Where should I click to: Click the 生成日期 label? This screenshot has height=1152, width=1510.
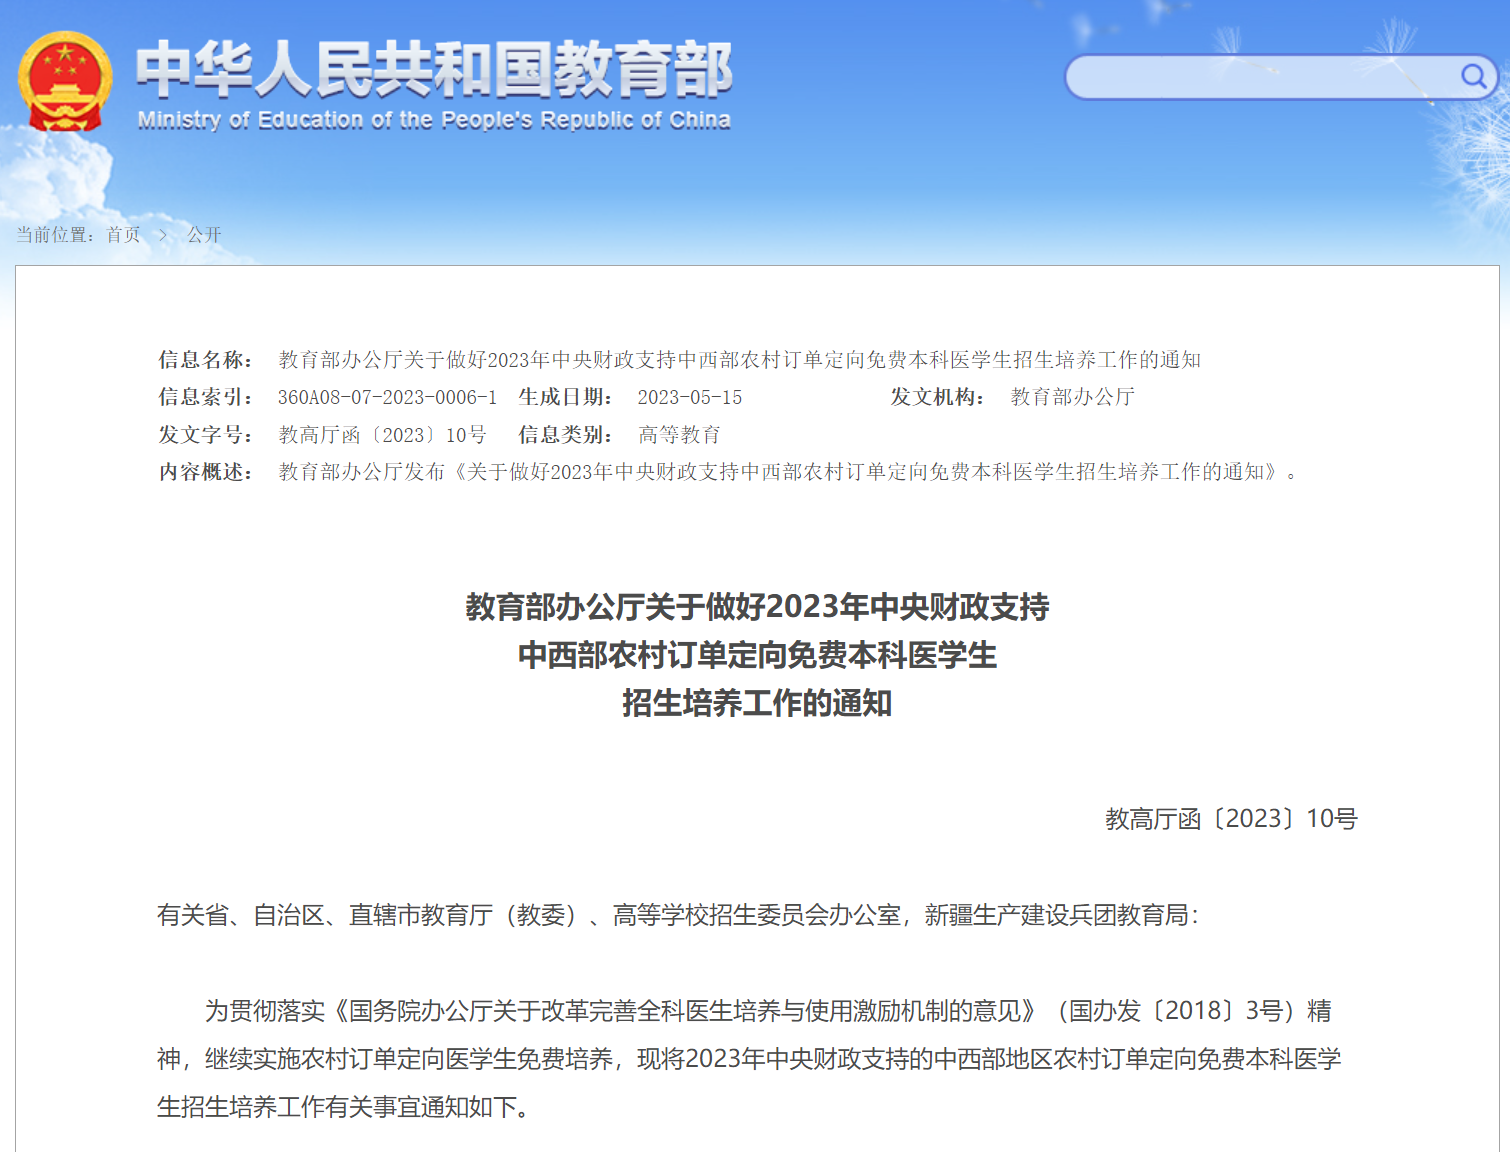(x=565, y=397)
